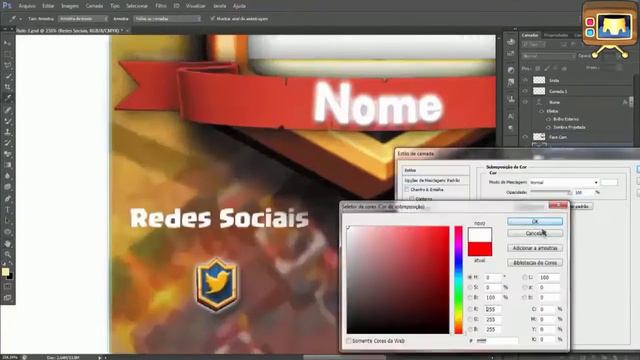Click Cancelar in color picker
Viewport: 640px width, 360px height.
535,233
